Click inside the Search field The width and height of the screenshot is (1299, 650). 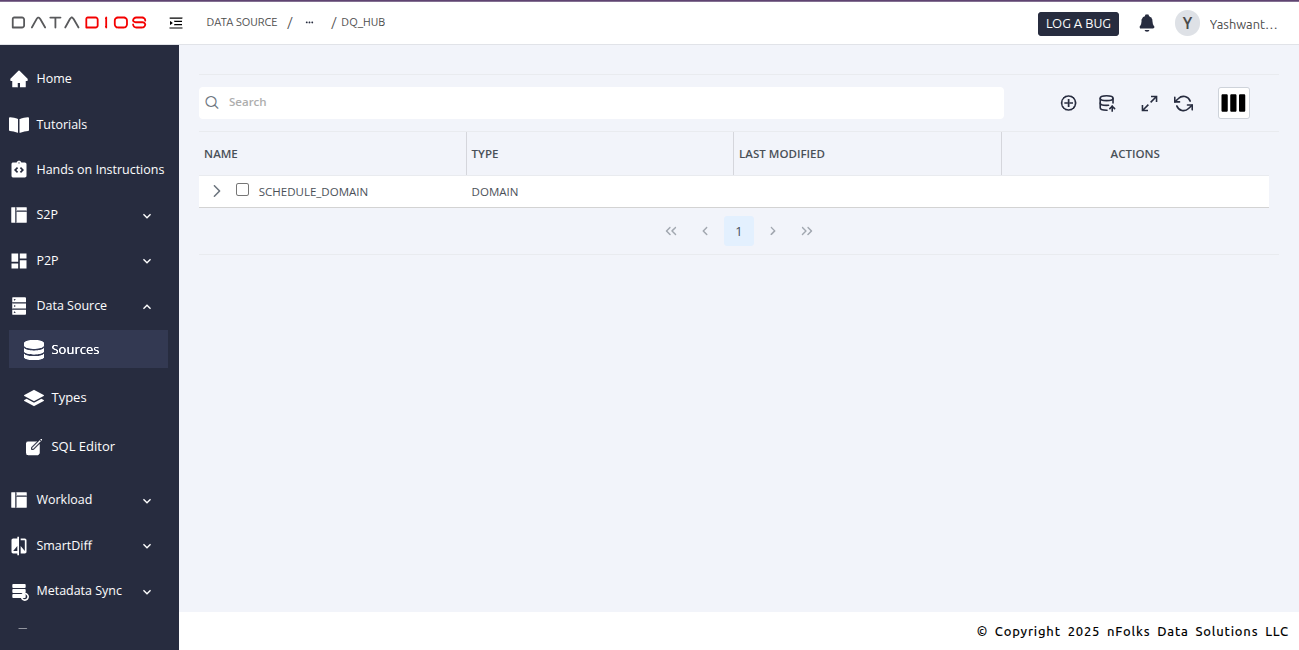click(600, 102)
